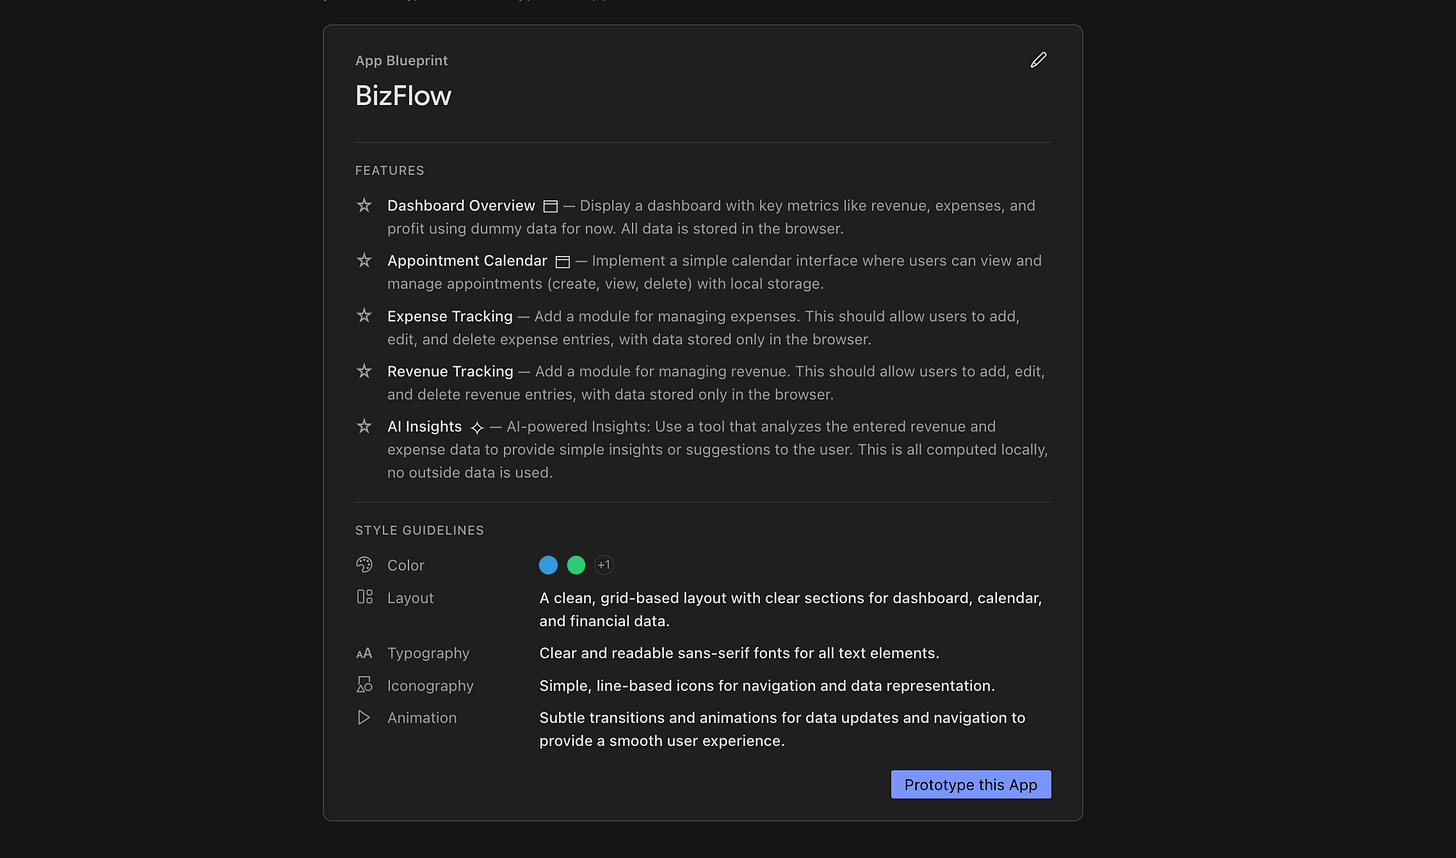Viewport: 1456px width, 858px height.
Task: Click the window icon after Appointment Calendar
Action: pos(562,262)
